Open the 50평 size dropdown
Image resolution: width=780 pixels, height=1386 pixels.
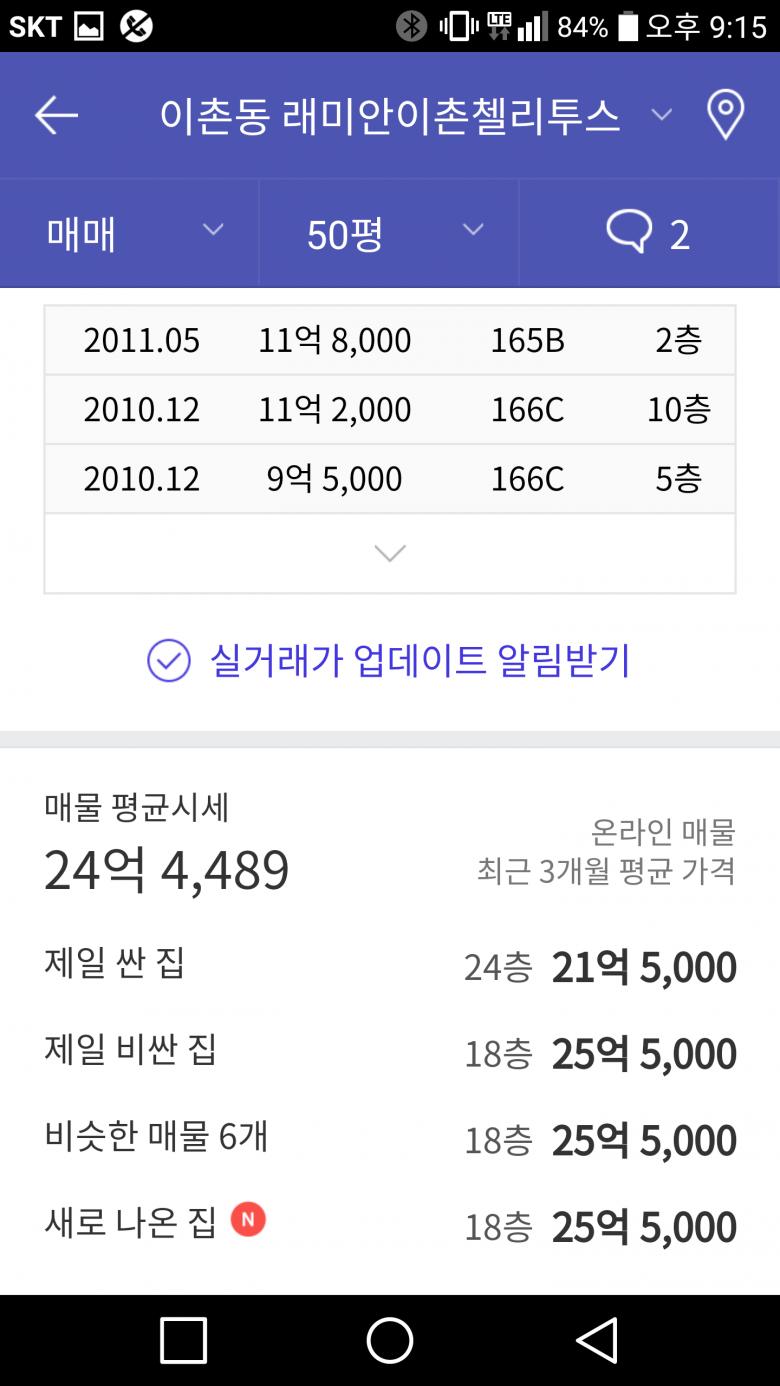(390, 233)
